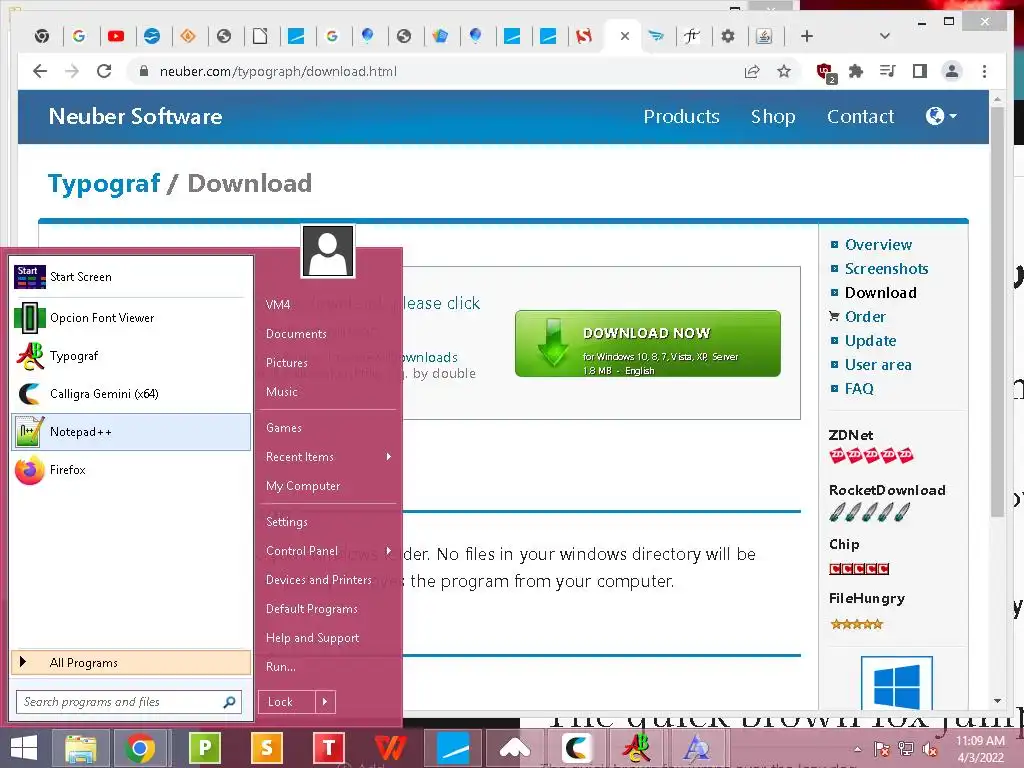Open Help and Support
This screenshot has width=1024, height=768.
click(x=312, y=638)
